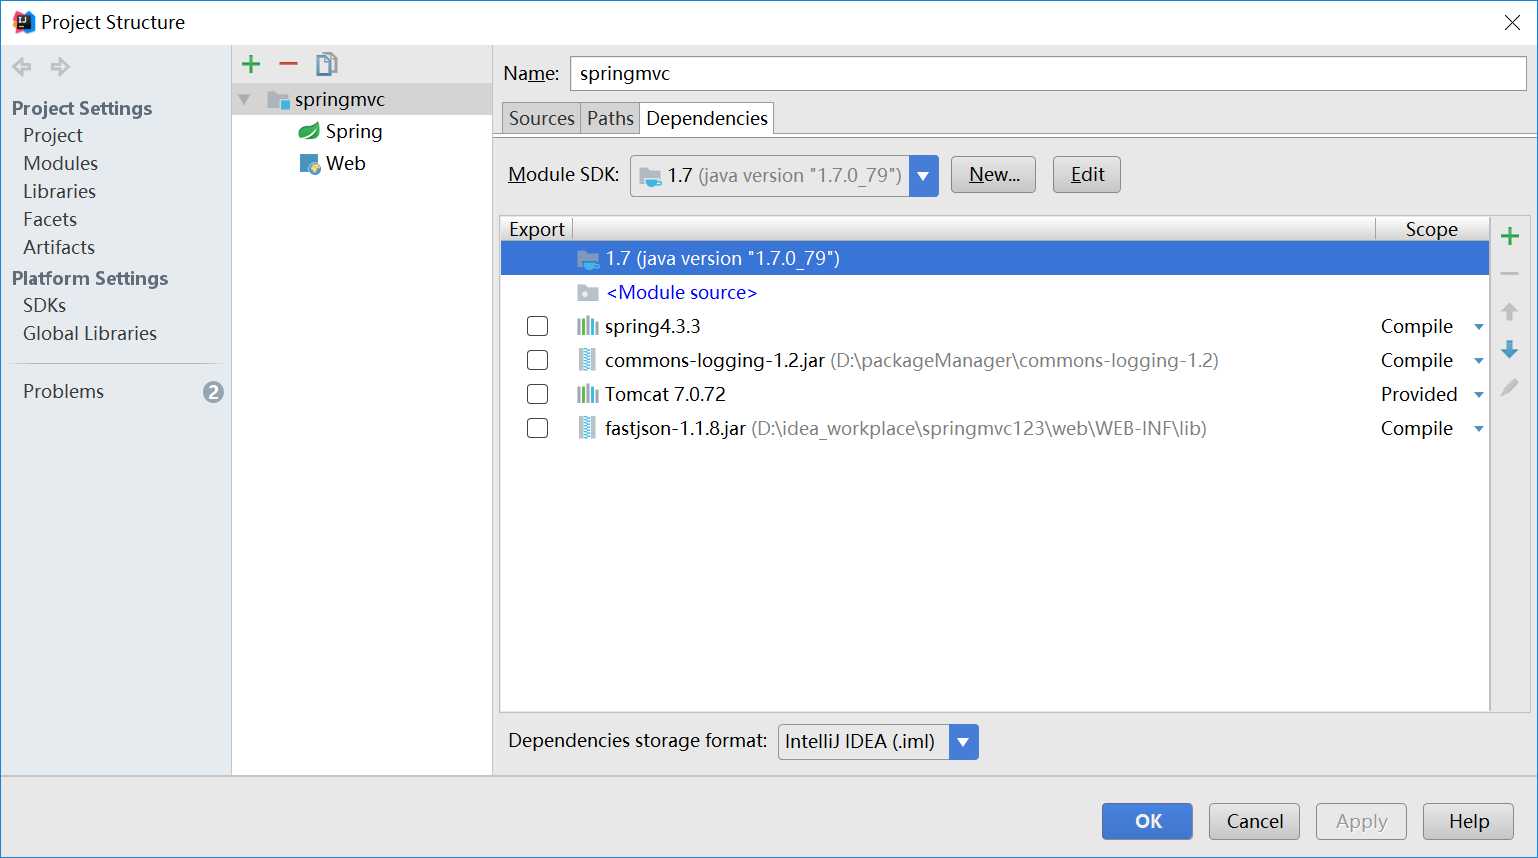Click the Module source folder icon
Image resolution: width=1538 pixels, height=858 pixels.
pyautogui.click(x=588, y=293)
